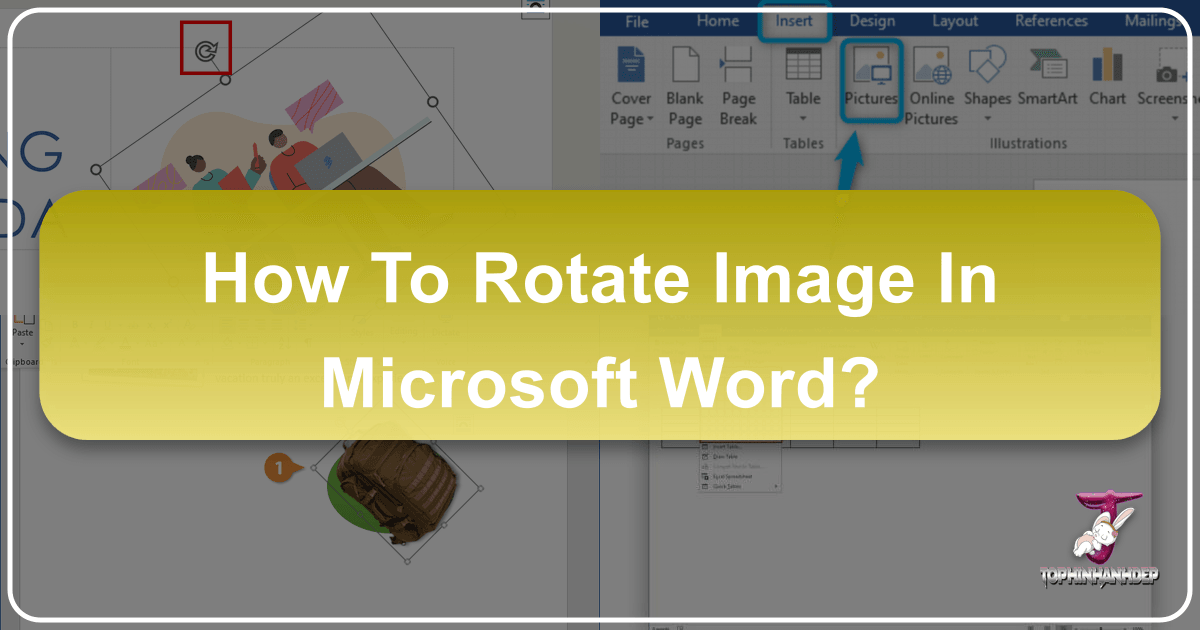Viewport: 1200px width, 630px height.
Task: Go to the References tab
Action: coord(1050,20)
